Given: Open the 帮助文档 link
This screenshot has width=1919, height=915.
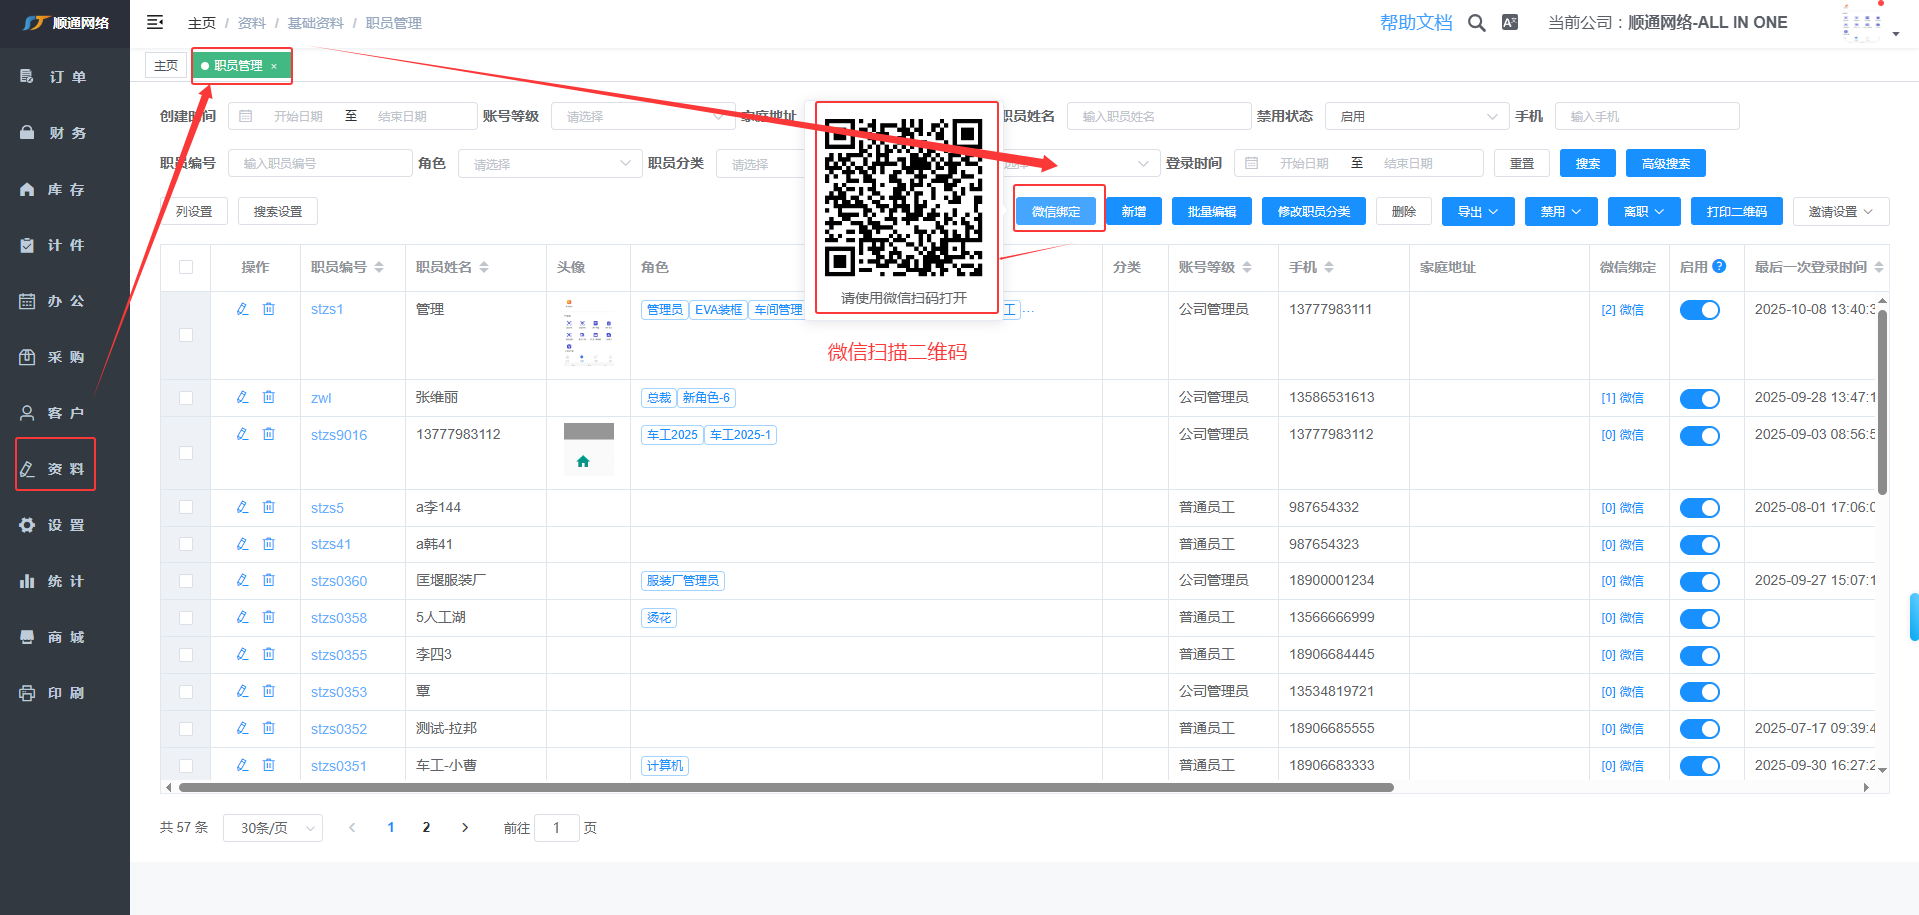Looking at the screenshot, I should pyautogui.click(x=1415, y=22).
